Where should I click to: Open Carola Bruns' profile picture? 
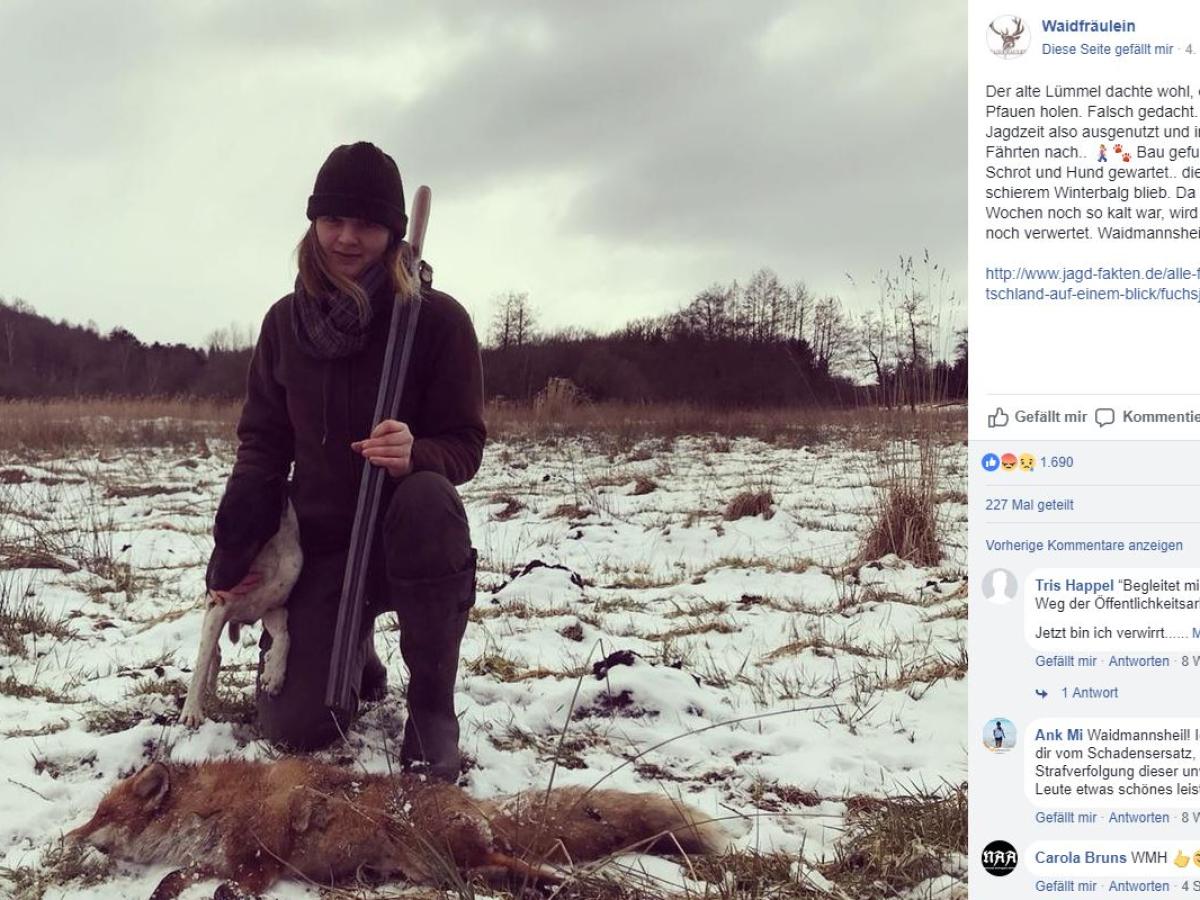1000,858
